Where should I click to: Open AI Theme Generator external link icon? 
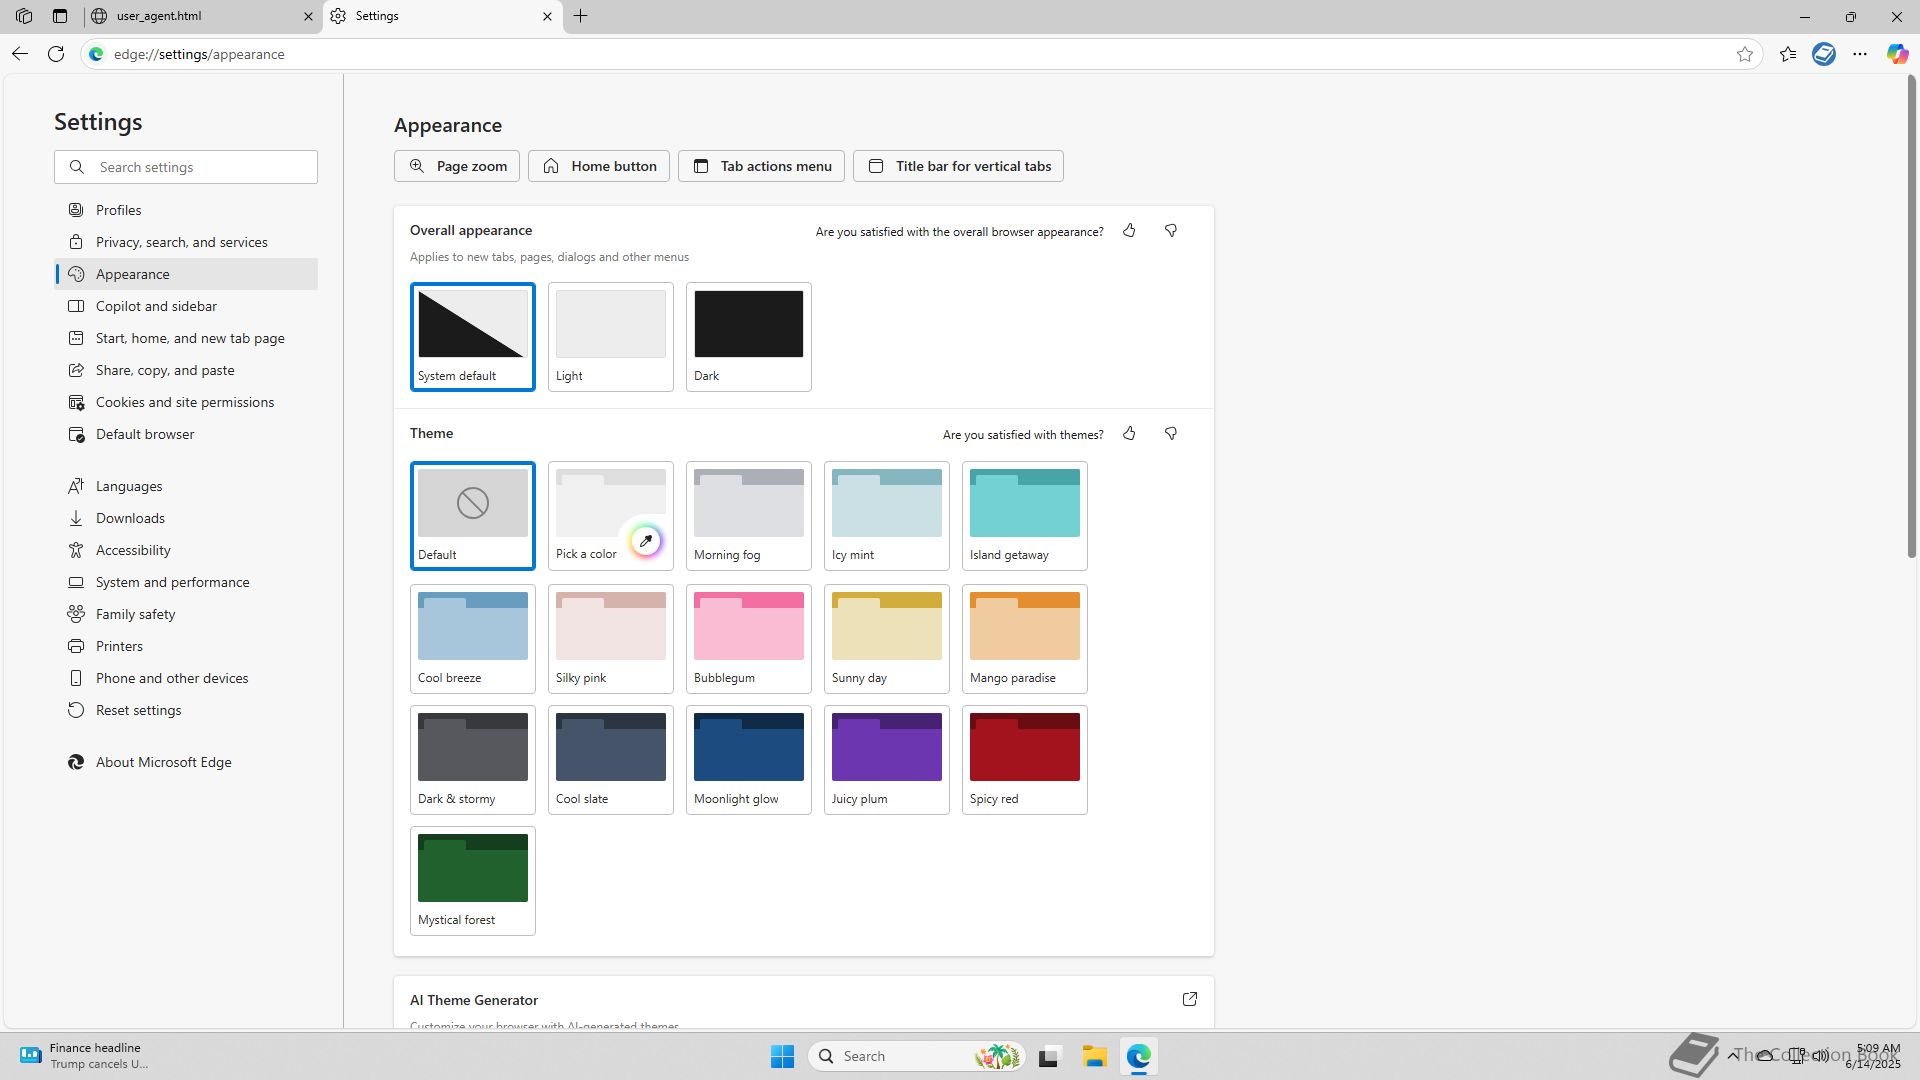tap(1190, 999)
